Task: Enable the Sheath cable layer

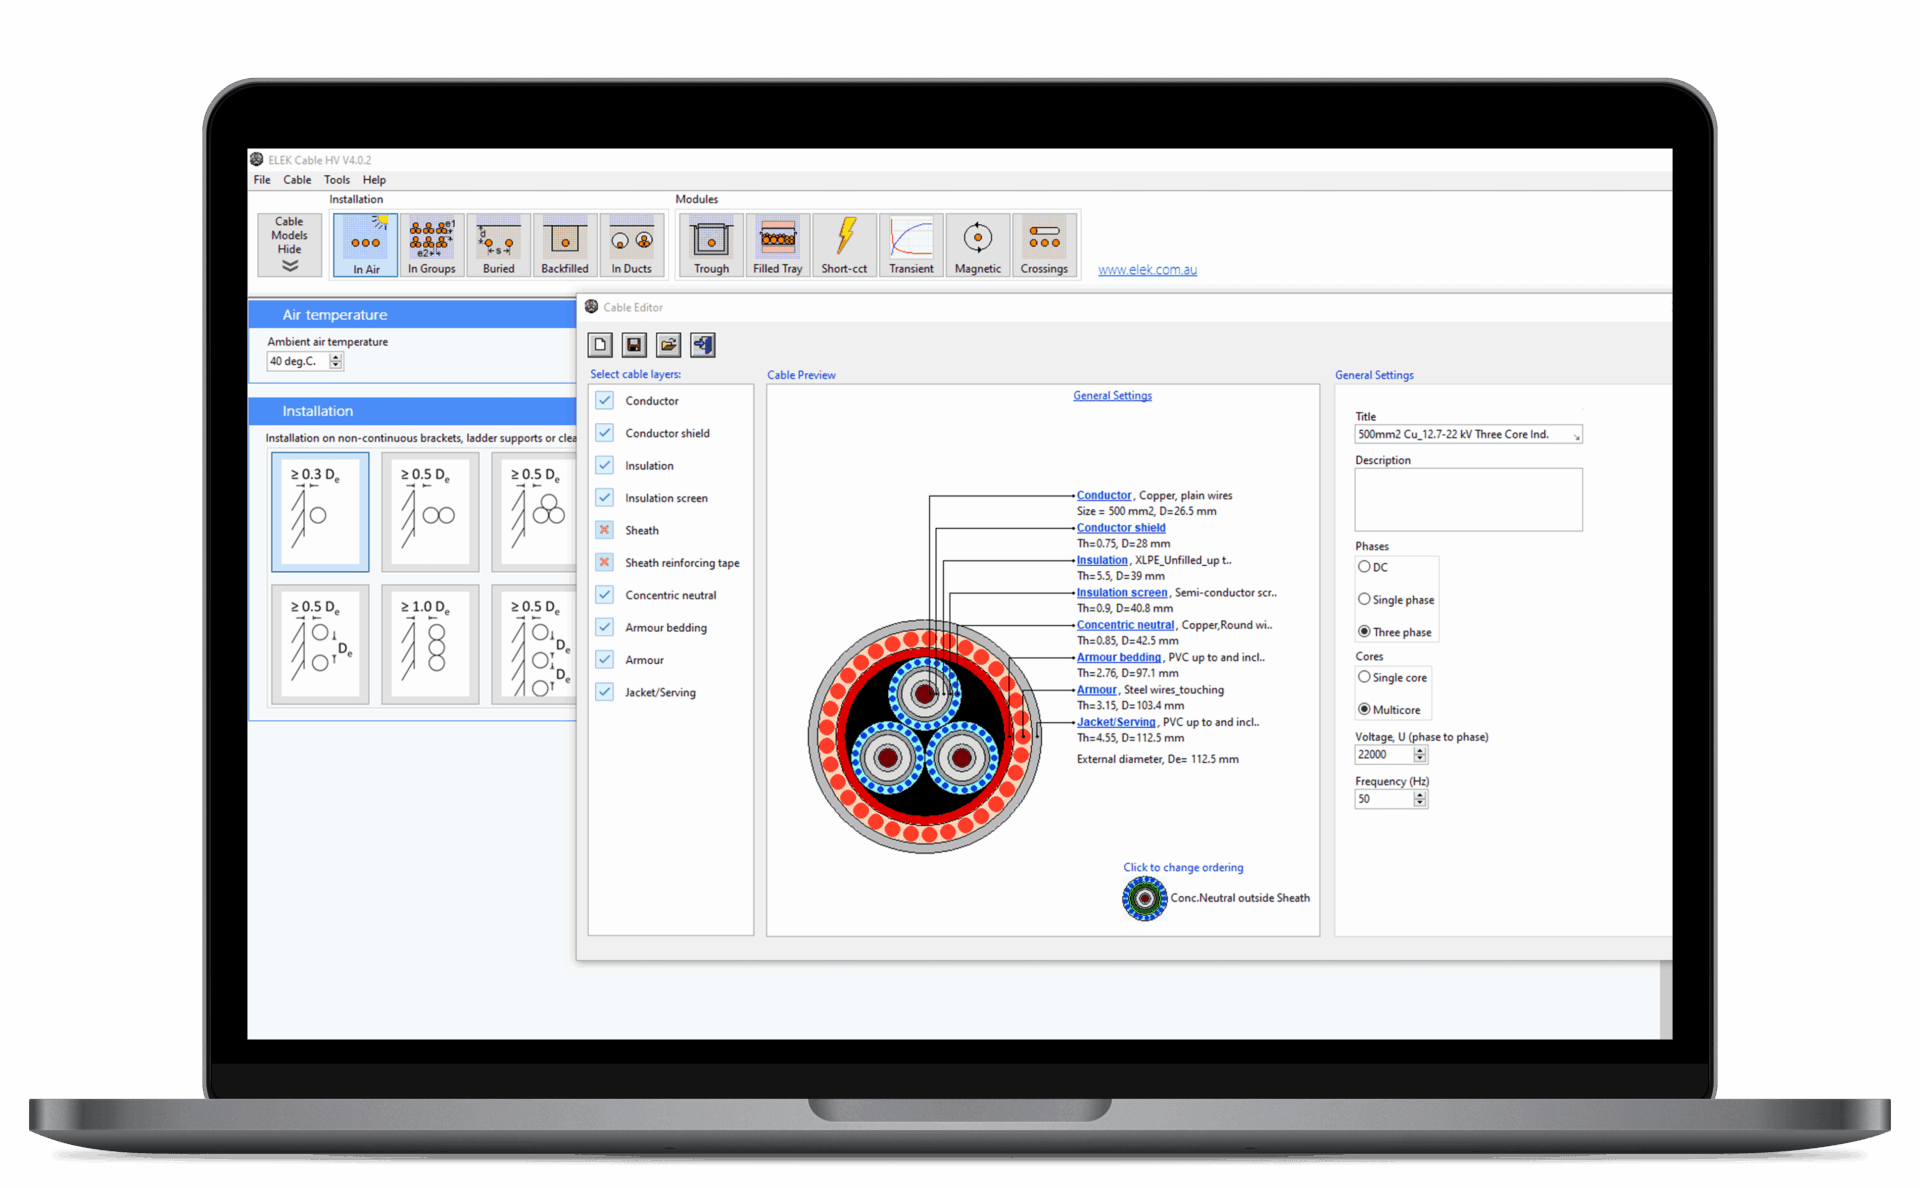Action: click(x=604, y=529)
